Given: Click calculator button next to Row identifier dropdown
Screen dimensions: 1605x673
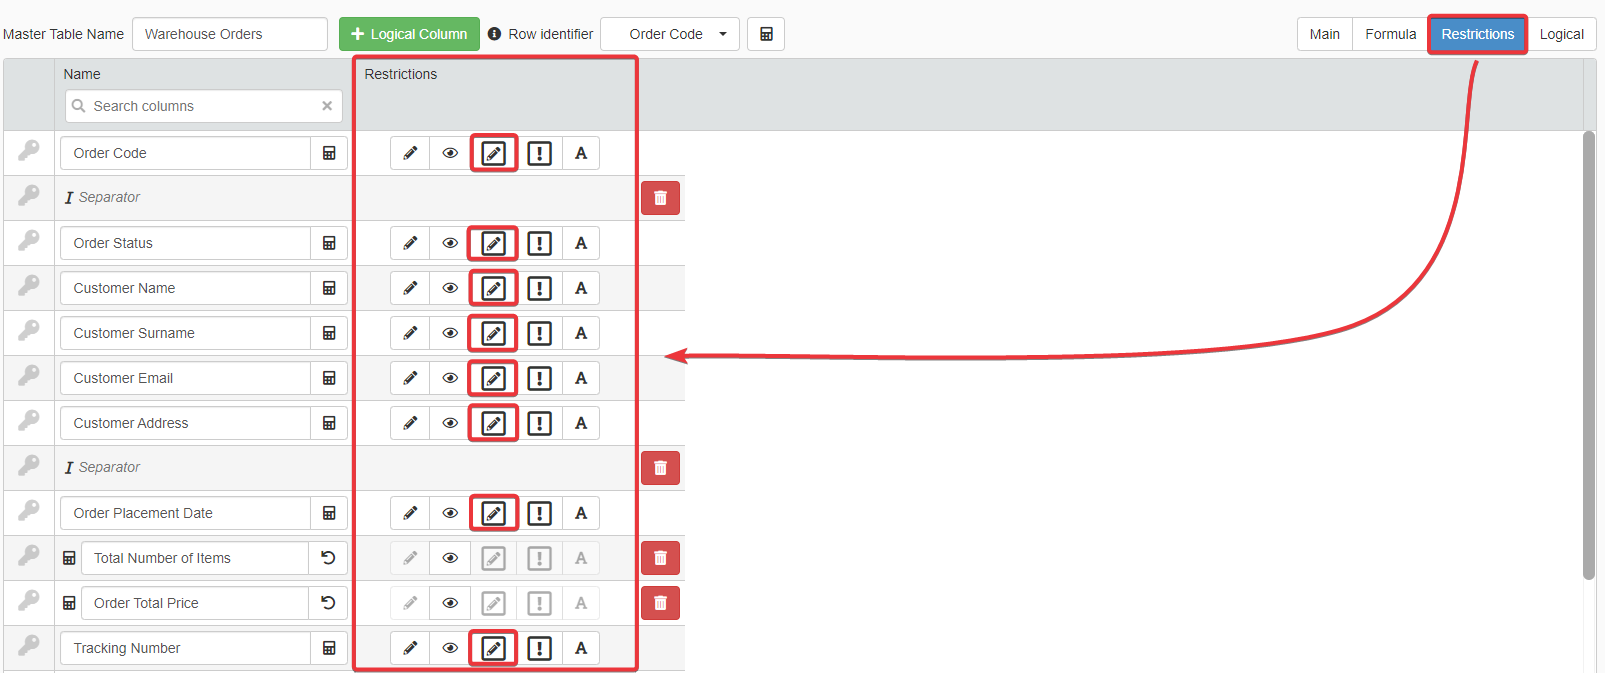Looking at the screenshot, I should (x=766, y=34).
